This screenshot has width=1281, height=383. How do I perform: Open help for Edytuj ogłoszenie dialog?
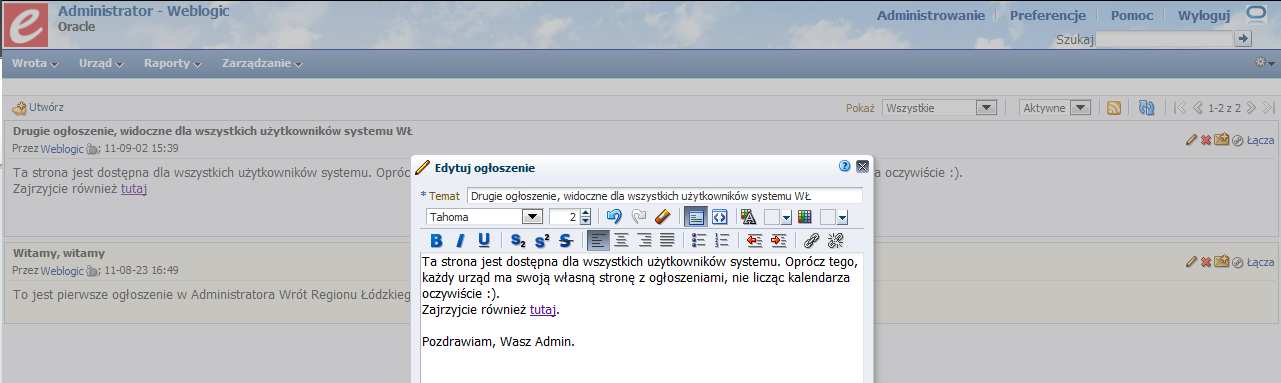[x=844, y=167]
